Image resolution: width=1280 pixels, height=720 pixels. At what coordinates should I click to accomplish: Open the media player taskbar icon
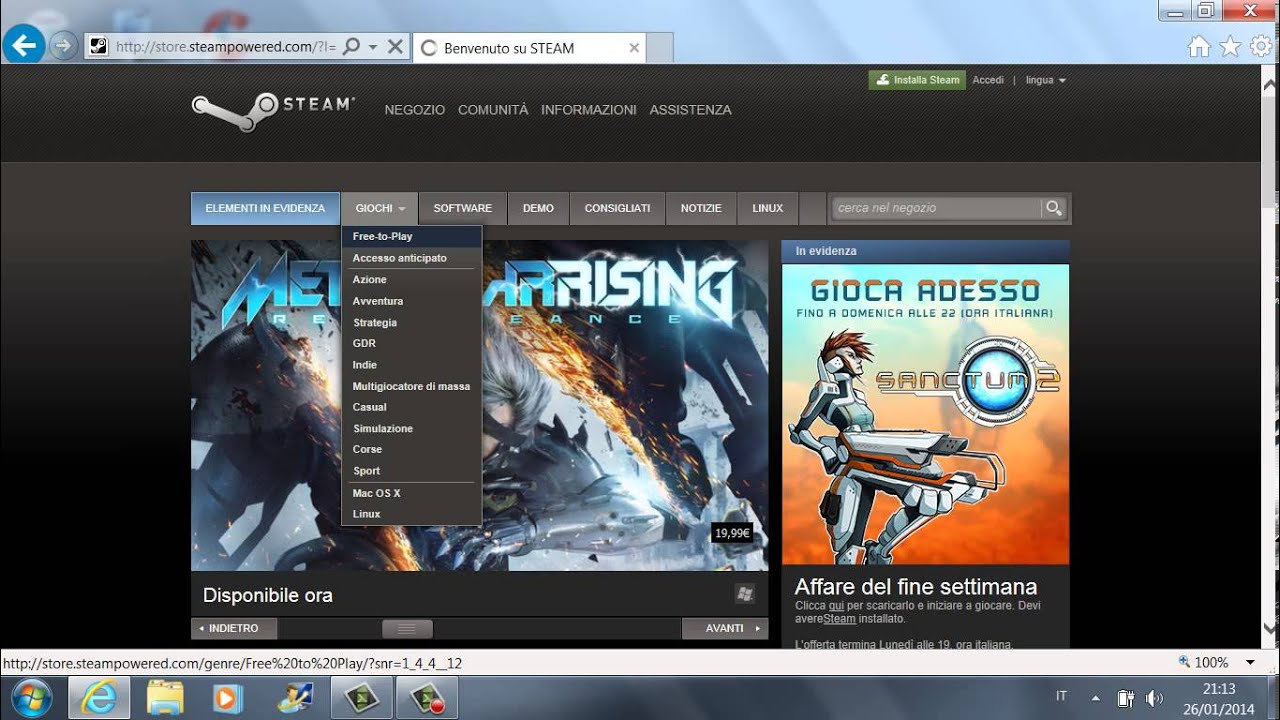point(228,697)
